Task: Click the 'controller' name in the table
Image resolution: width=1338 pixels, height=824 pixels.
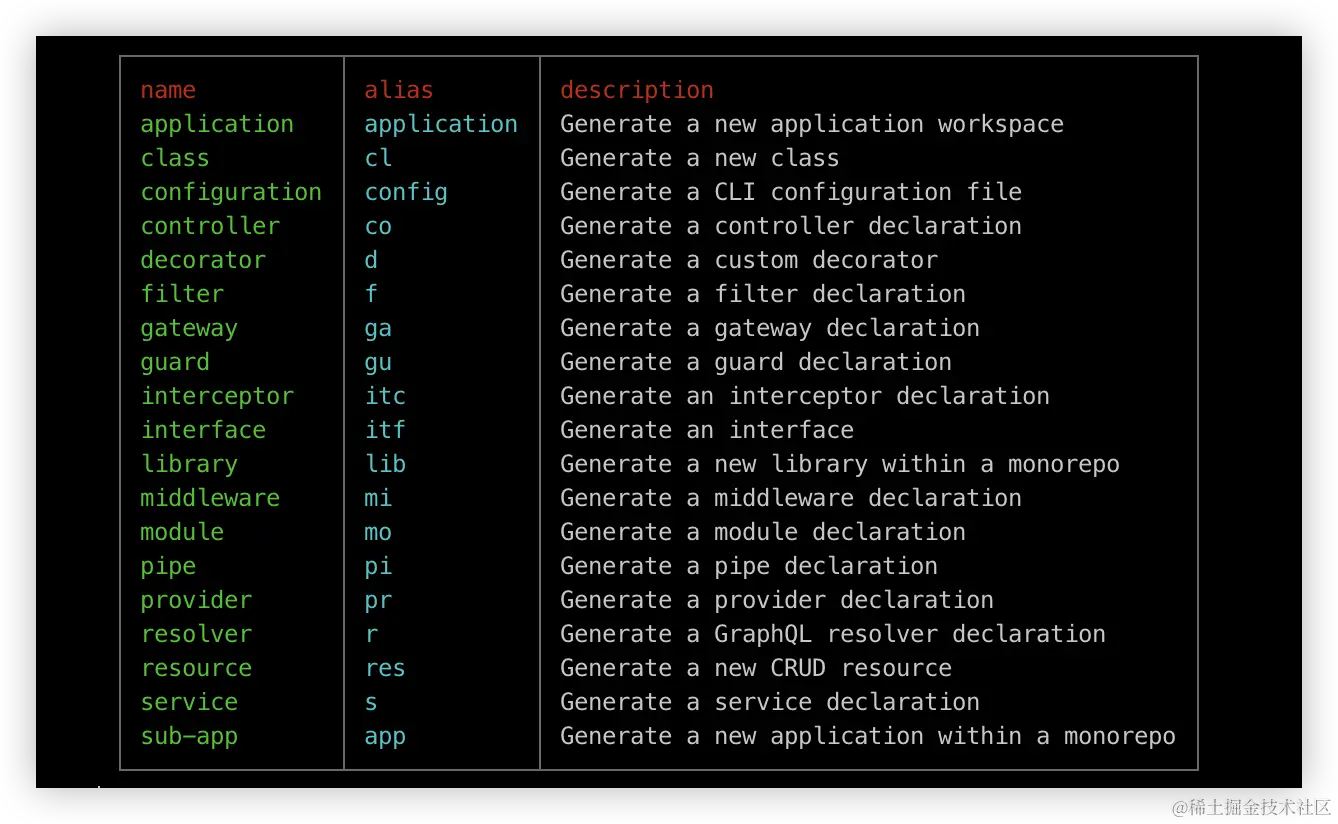Action: click(x=210, y=226)
